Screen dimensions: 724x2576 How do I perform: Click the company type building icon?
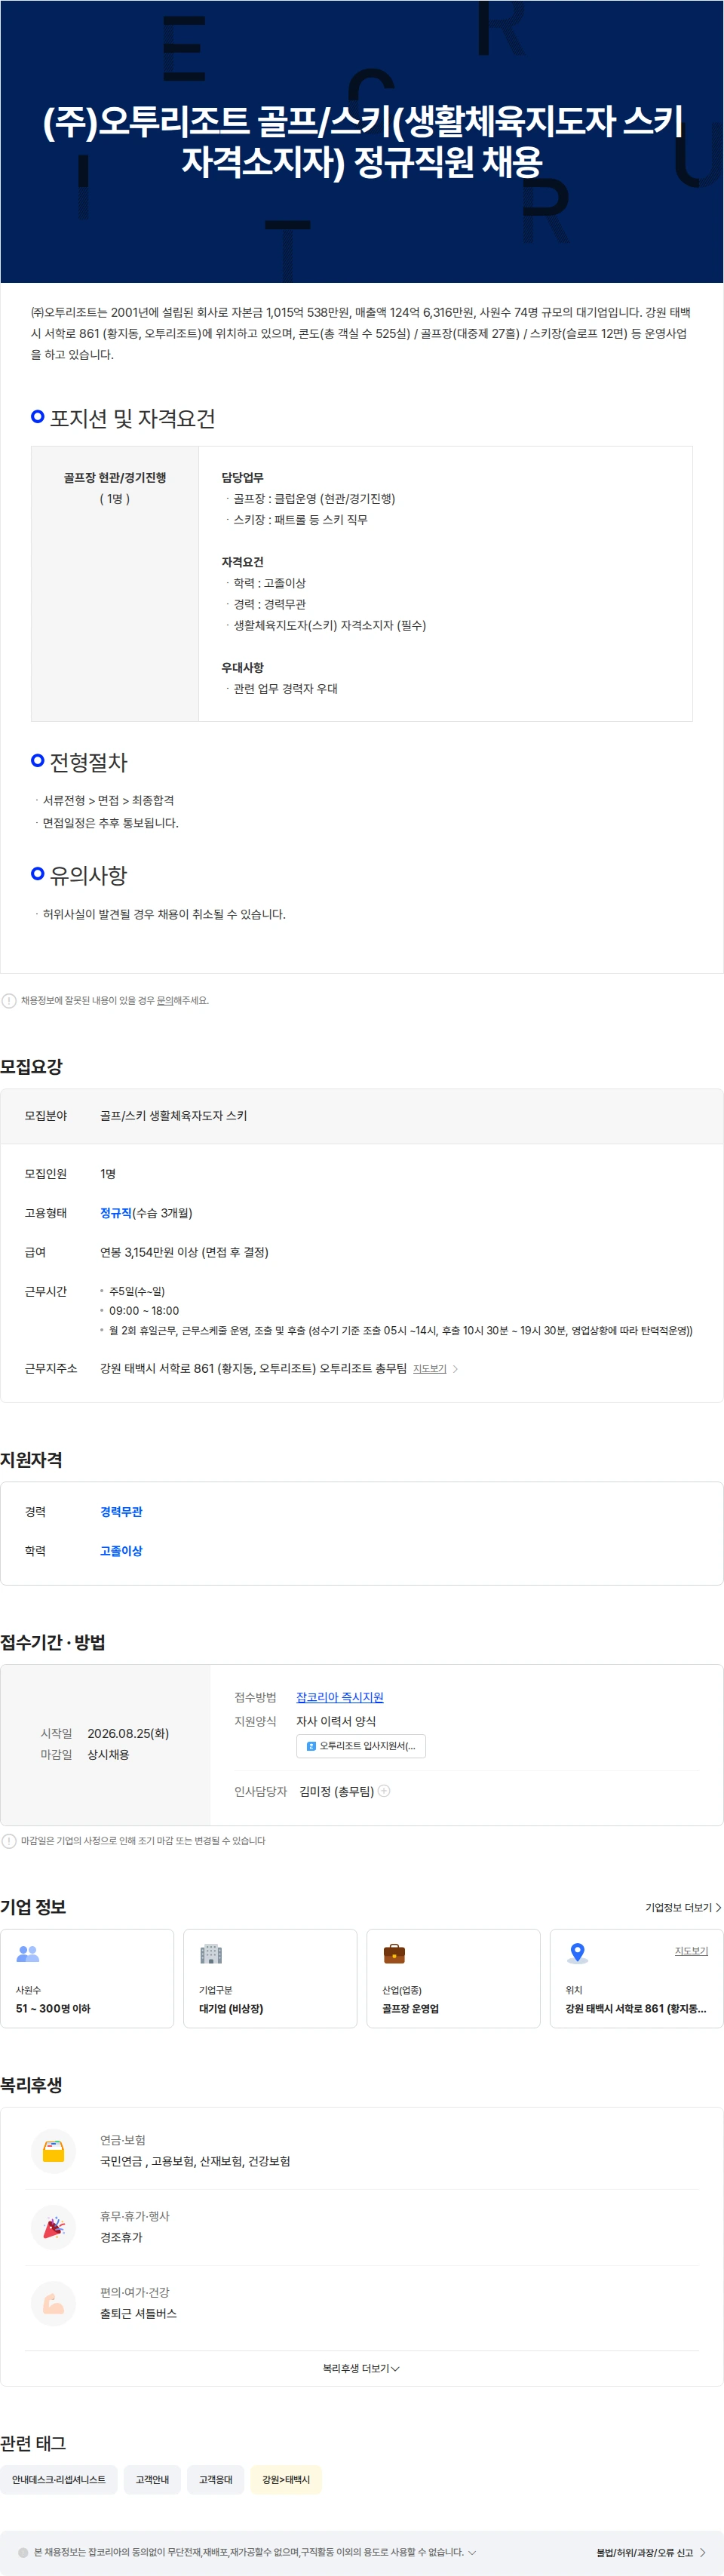[x=211, y=1953]
